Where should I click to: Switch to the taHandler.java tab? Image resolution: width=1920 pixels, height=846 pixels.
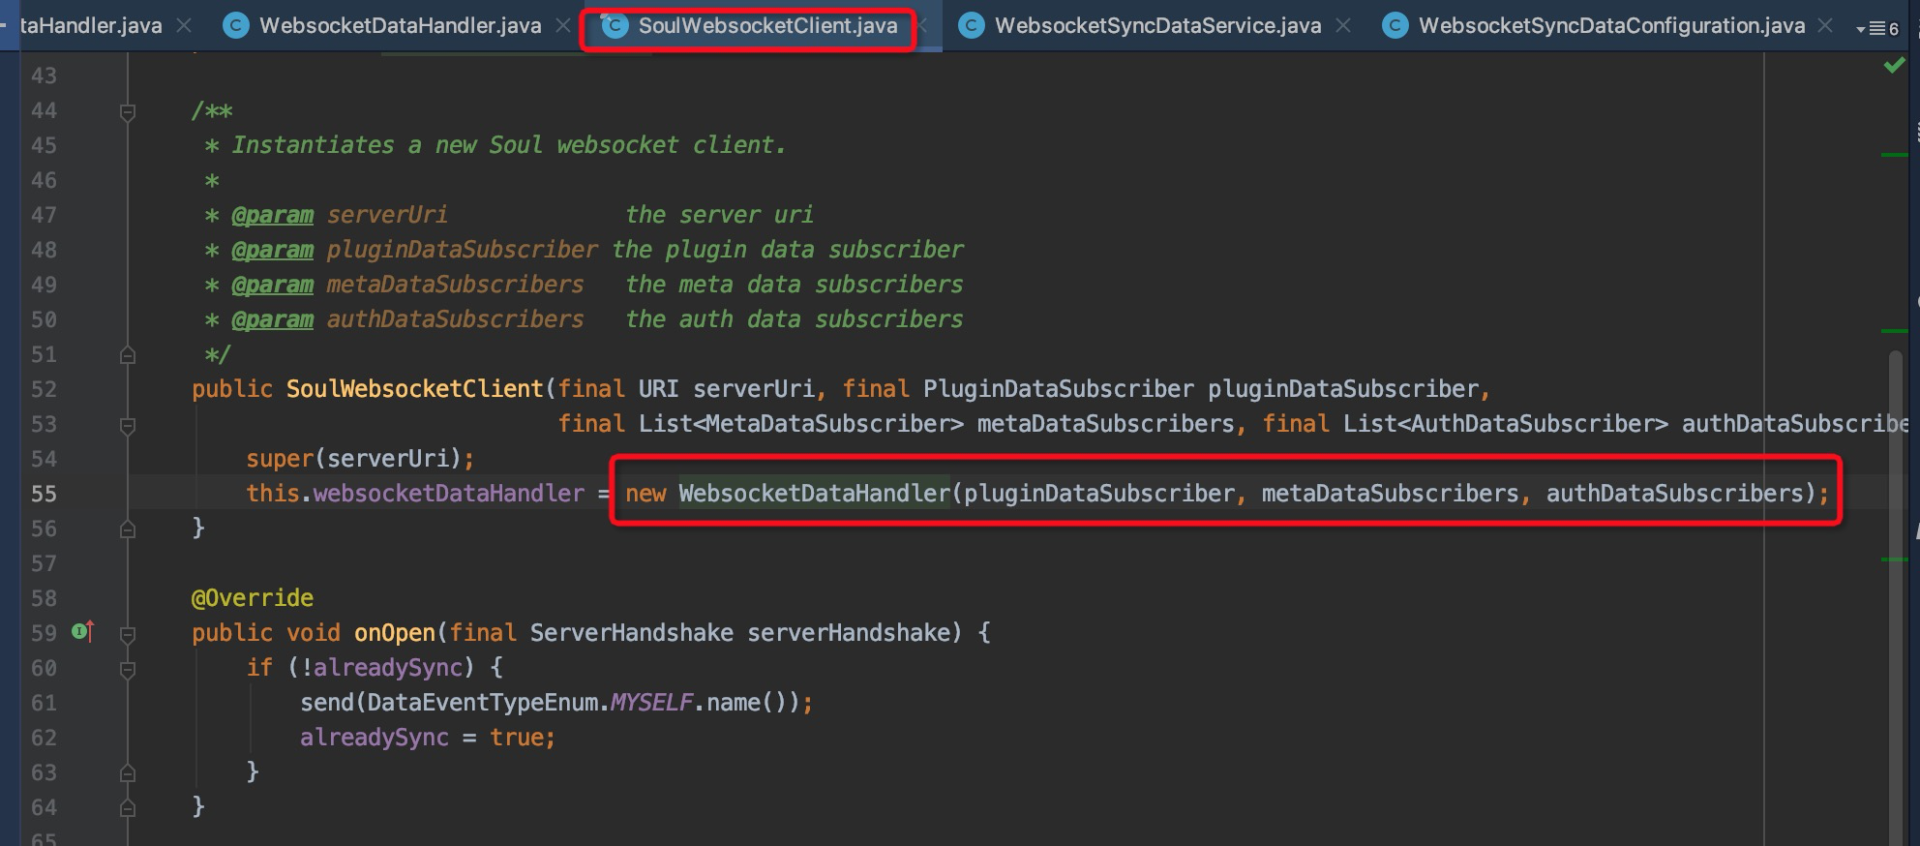[x=90, y=26]
